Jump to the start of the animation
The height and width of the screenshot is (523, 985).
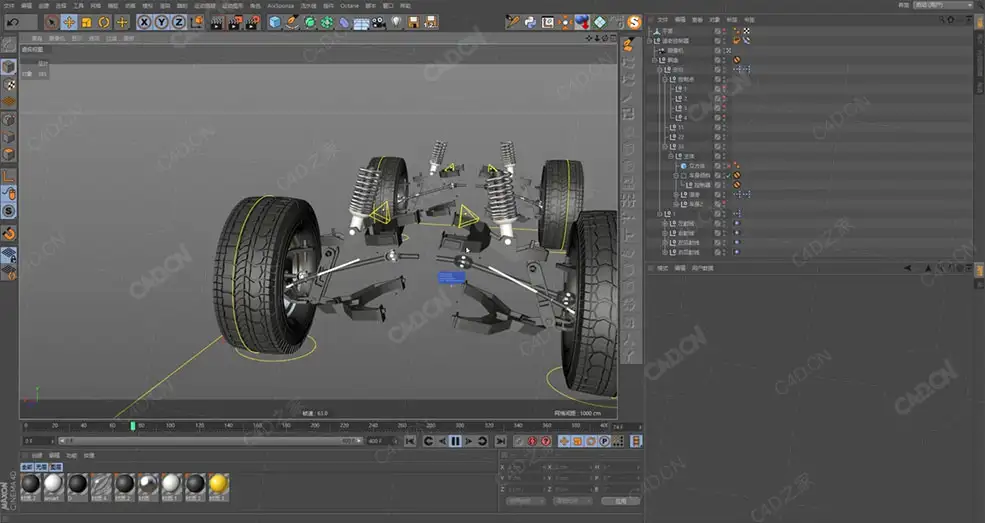point(410,441)
